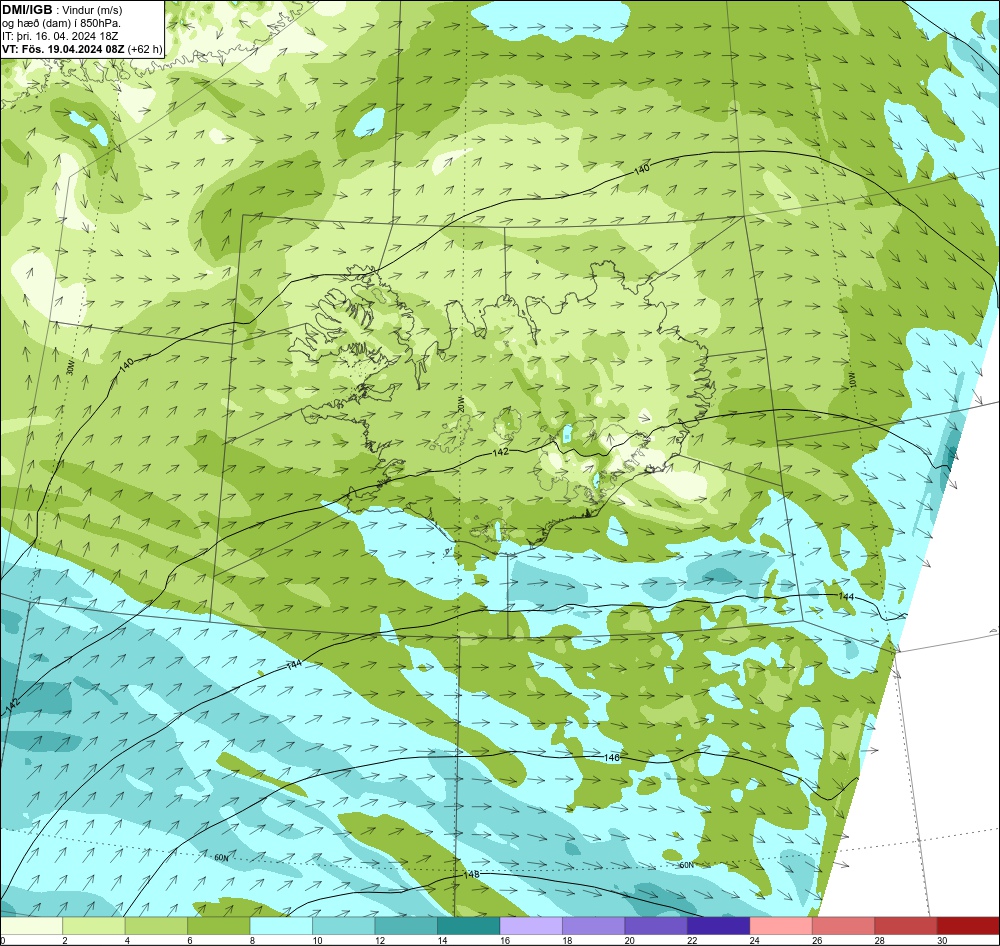This screenshot has width=1000, height=946.
Task: Pick the light lavender 16–18 m/s legend swatch
Action: (531, 926)
